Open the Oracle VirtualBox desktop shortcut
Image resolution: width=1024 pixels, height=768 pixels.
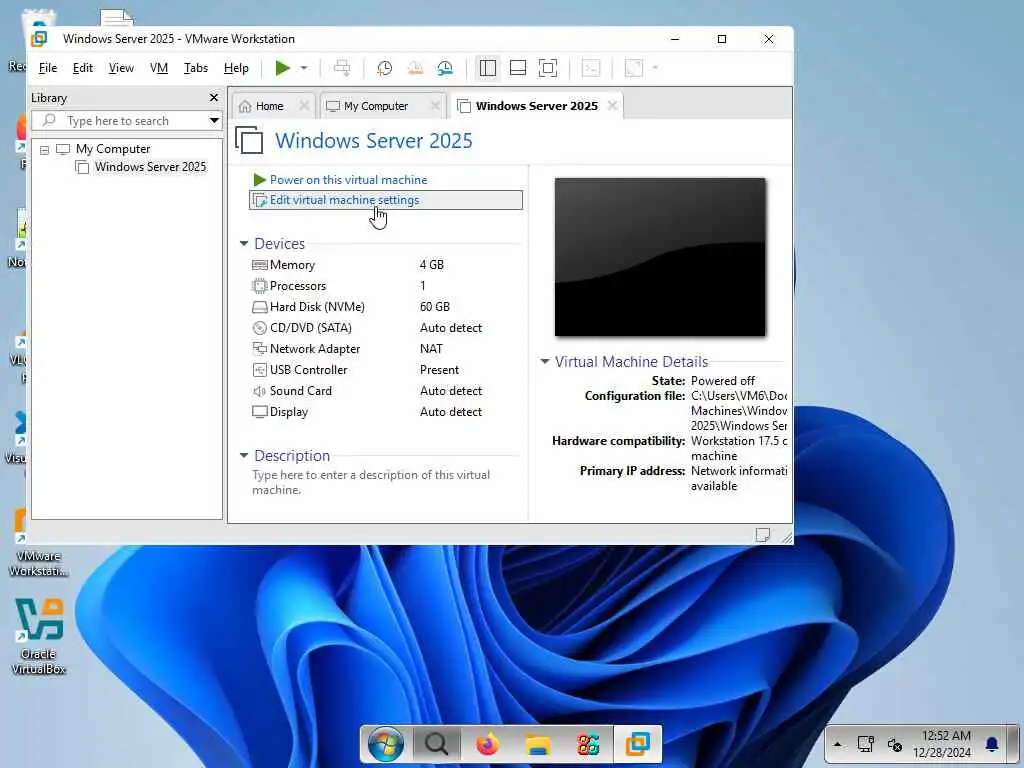pyautogui.click(x=39, y=635)
